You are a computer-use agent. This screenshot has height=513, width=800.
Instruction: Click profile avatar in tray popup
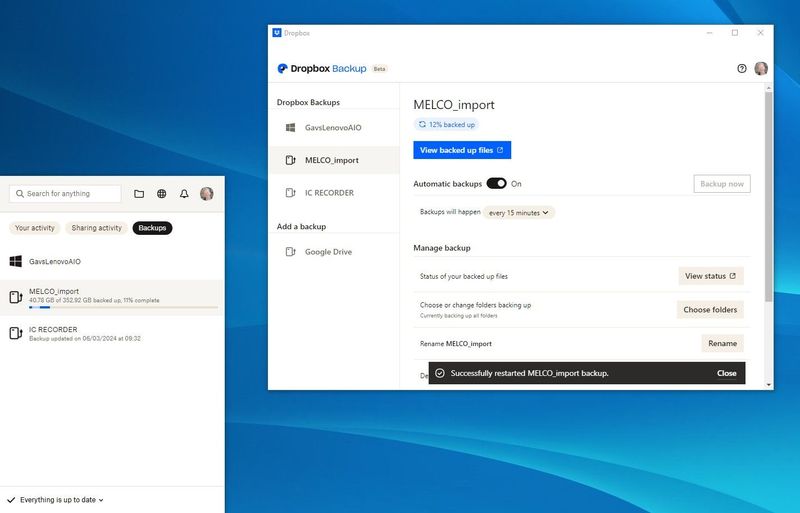207,193
